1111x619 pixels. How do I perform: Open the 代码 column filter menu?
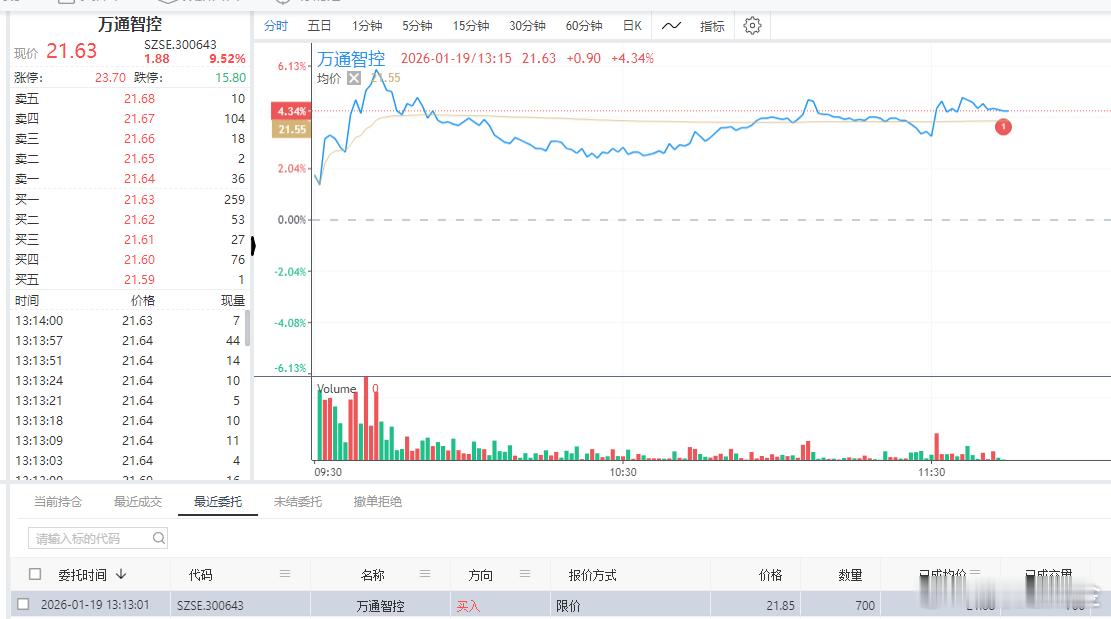(x=285, y=574)
